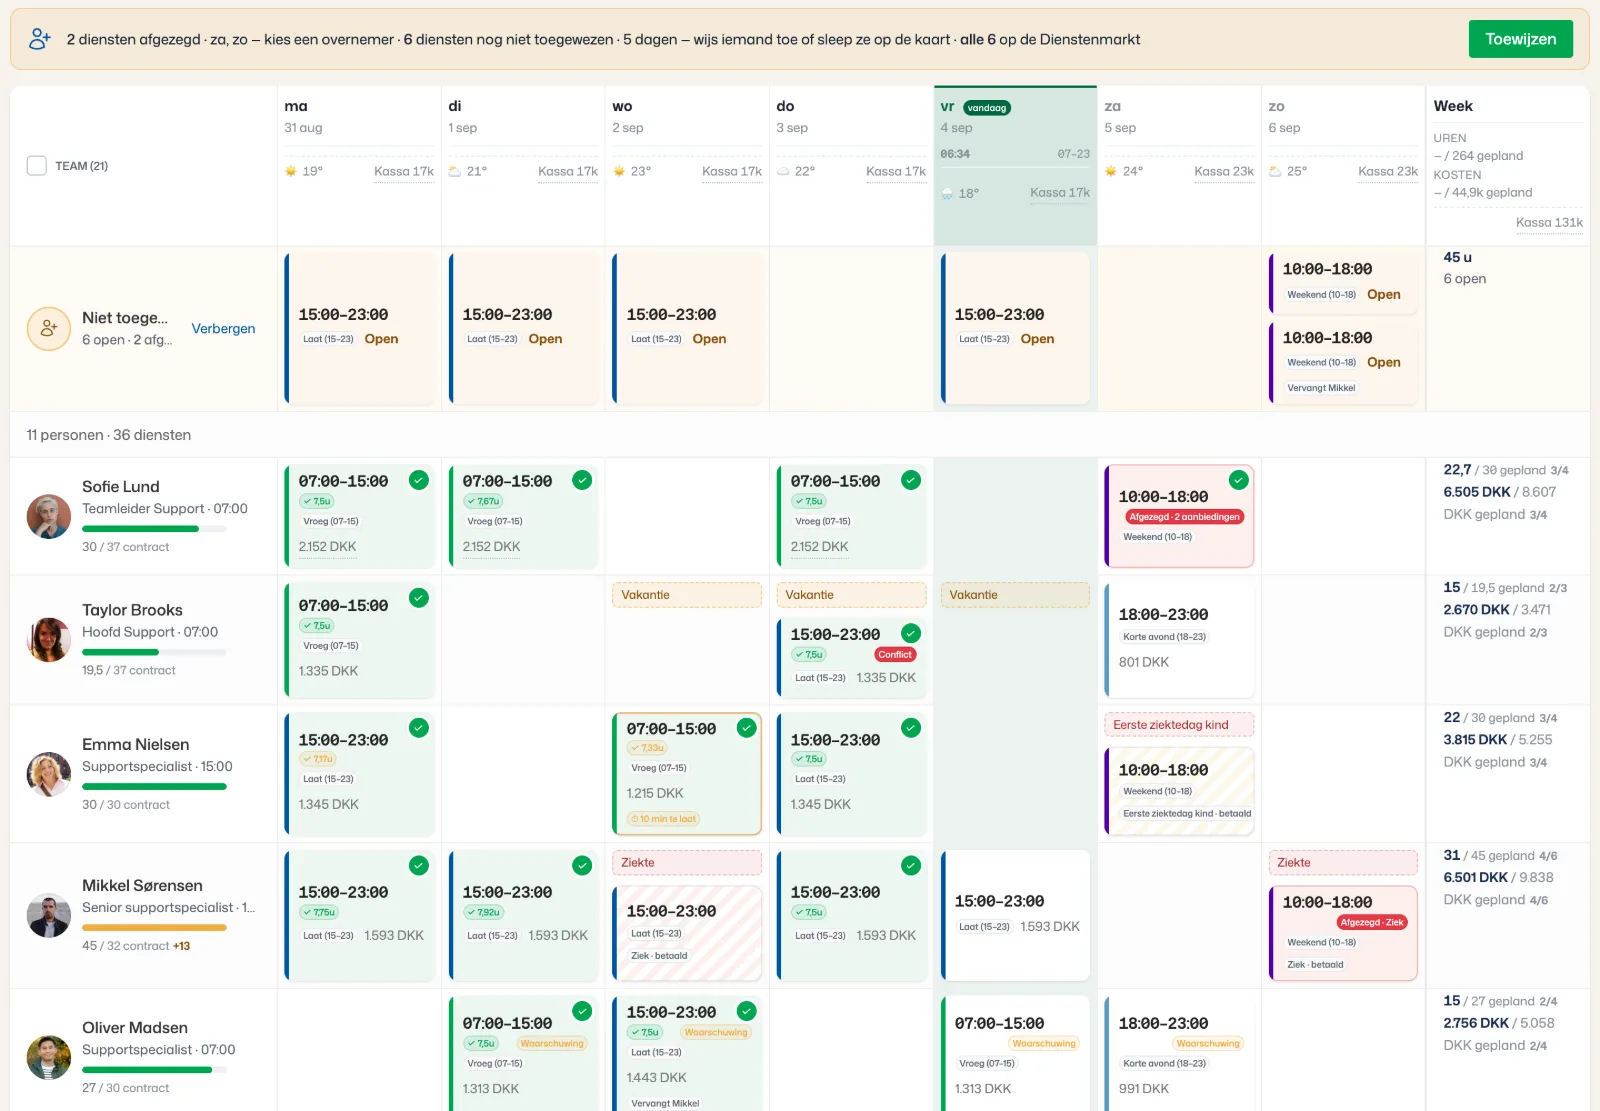Open Friday's unassigned 15:00-23:00 shift

[x=1016, y=328]
